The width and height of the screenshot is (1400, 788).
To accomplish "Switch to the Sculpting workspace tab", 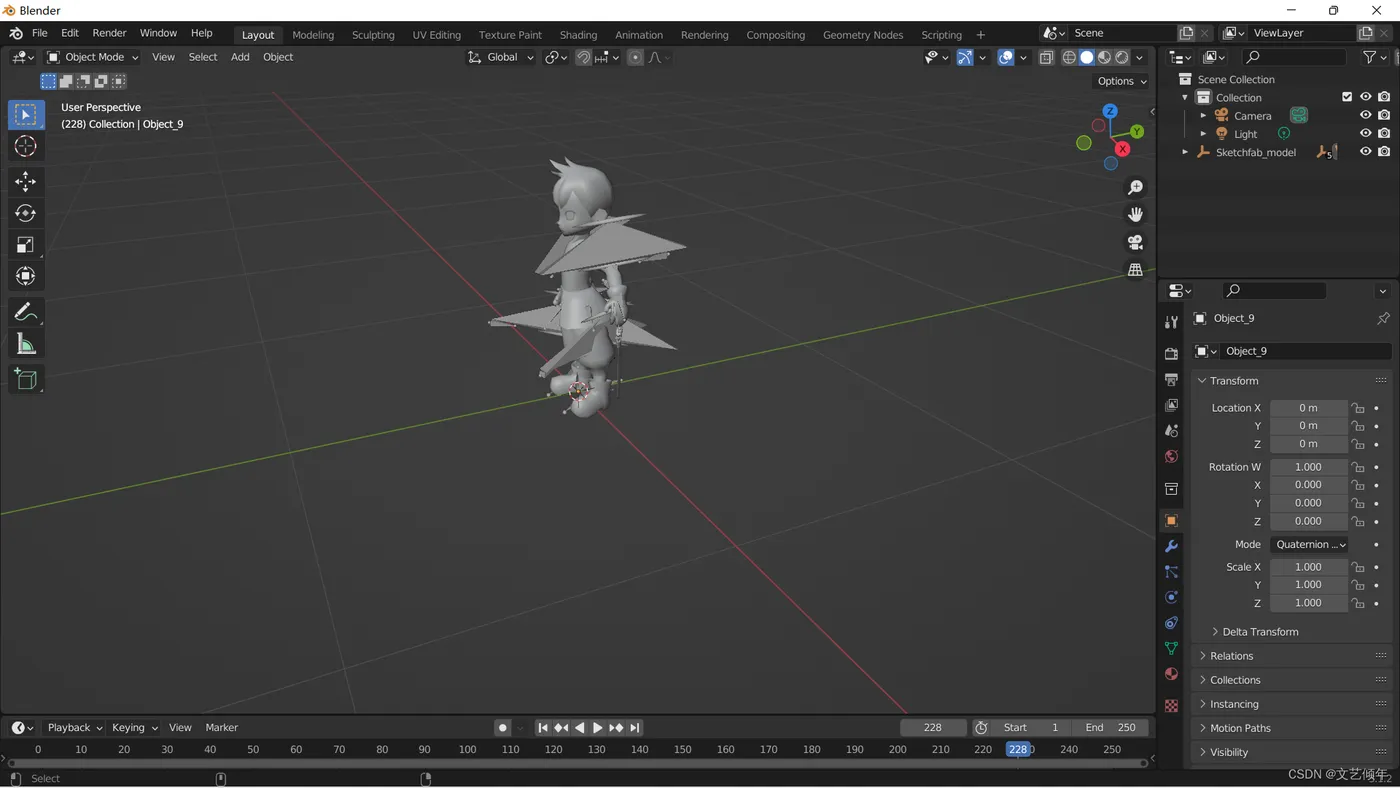I will 373,35.
